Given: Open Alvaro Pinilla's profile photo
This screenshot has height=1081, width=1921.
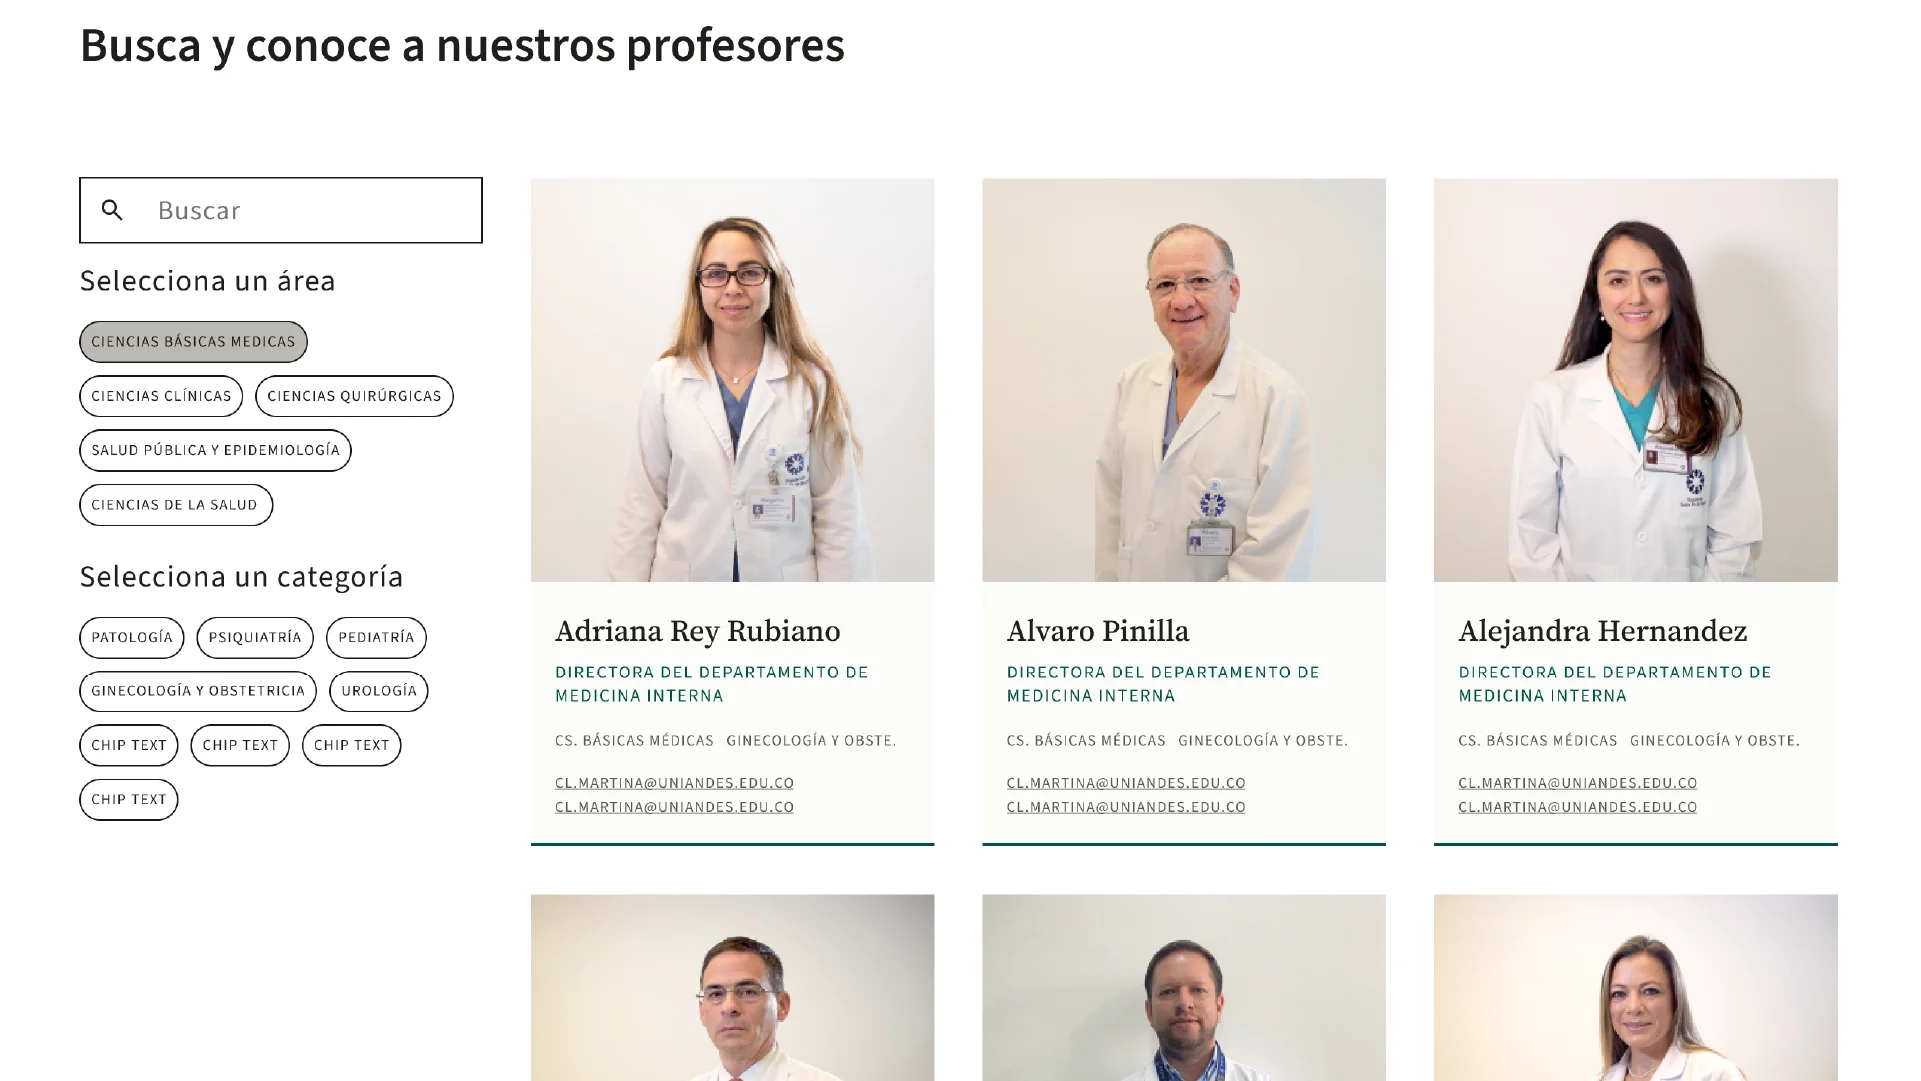Looking at the screenshot, I should 1184,380.
